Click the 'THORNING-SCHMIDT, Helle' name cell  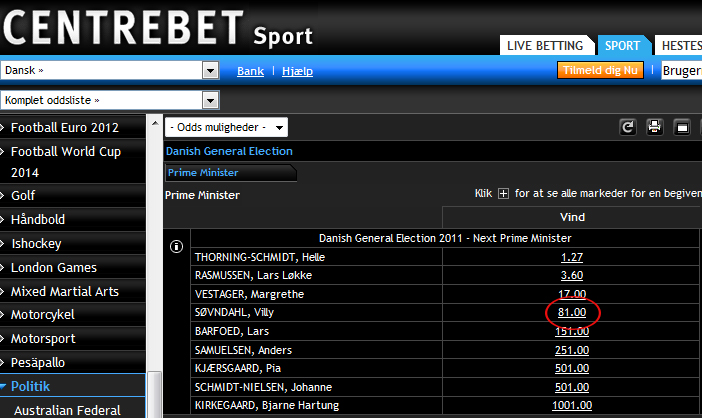[317, 257]
